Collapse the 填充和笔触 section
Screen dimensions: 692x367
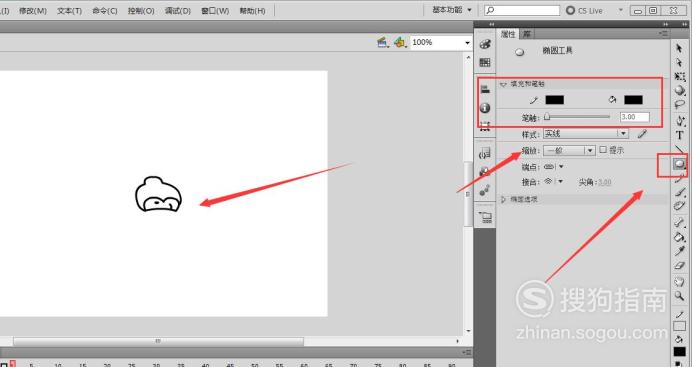click(x=504, y=84)
